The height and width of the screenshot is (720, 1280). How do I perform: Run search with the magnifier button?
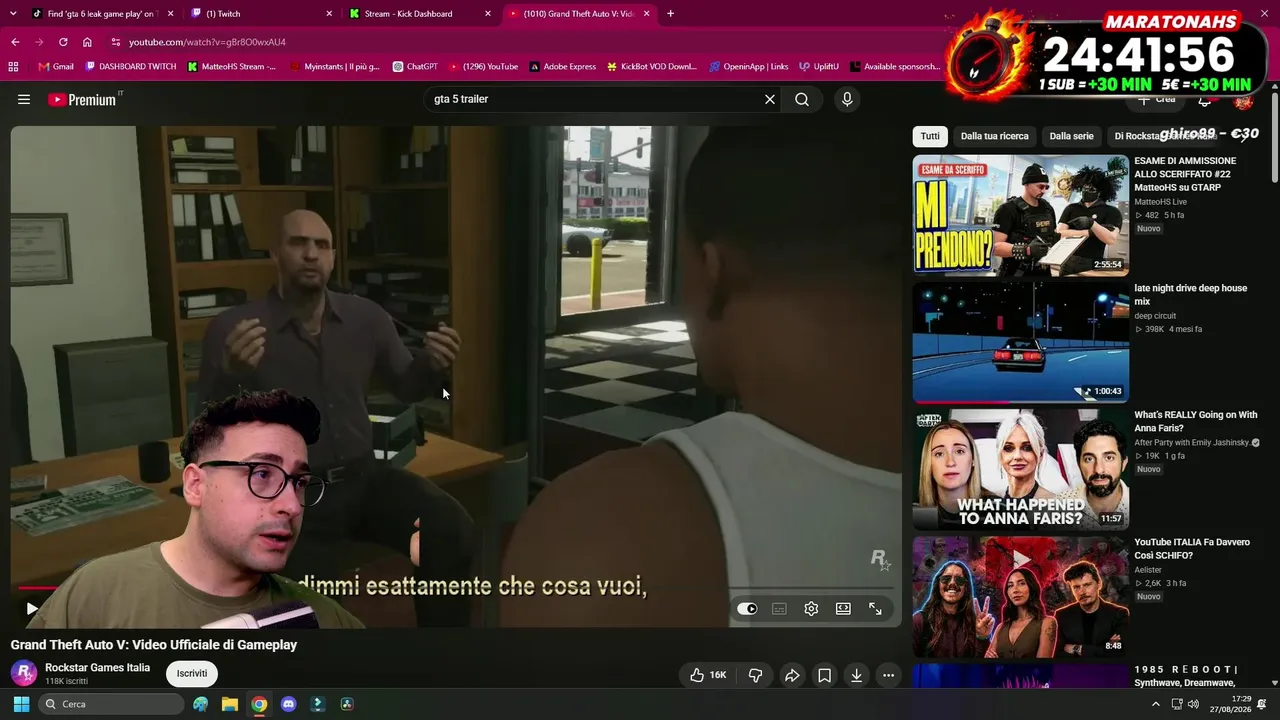(802, 99)
